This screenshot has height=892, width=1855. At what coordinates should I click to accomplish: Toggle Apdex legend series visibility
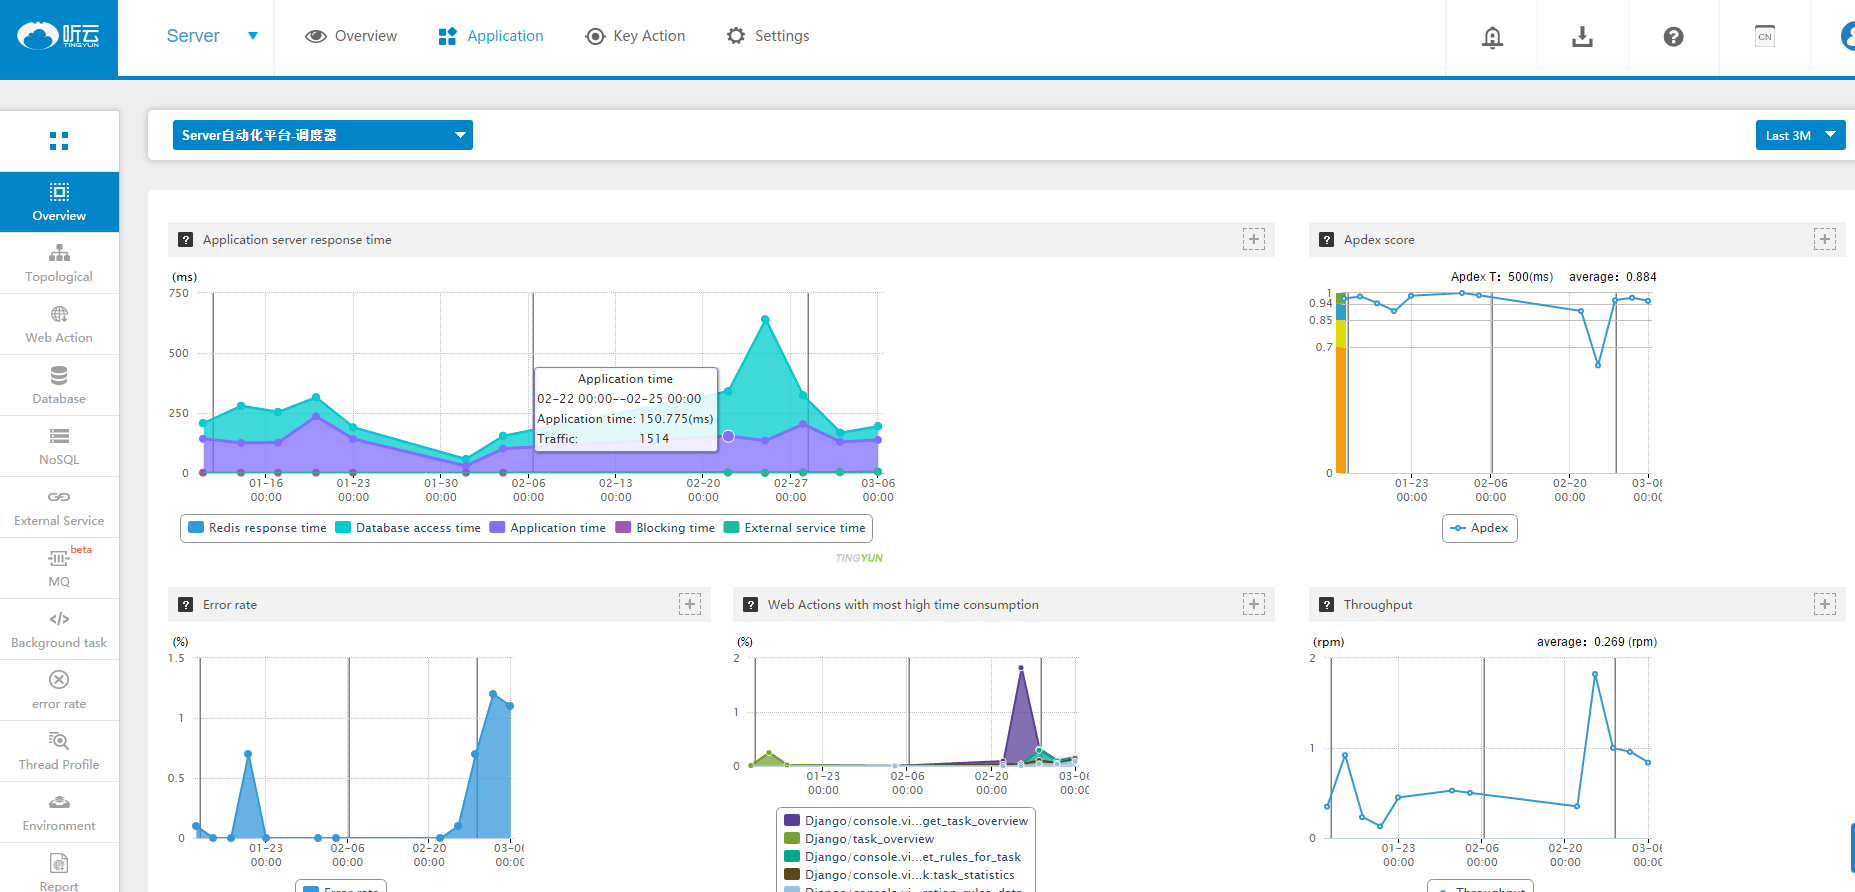[x=1480, y=528]
